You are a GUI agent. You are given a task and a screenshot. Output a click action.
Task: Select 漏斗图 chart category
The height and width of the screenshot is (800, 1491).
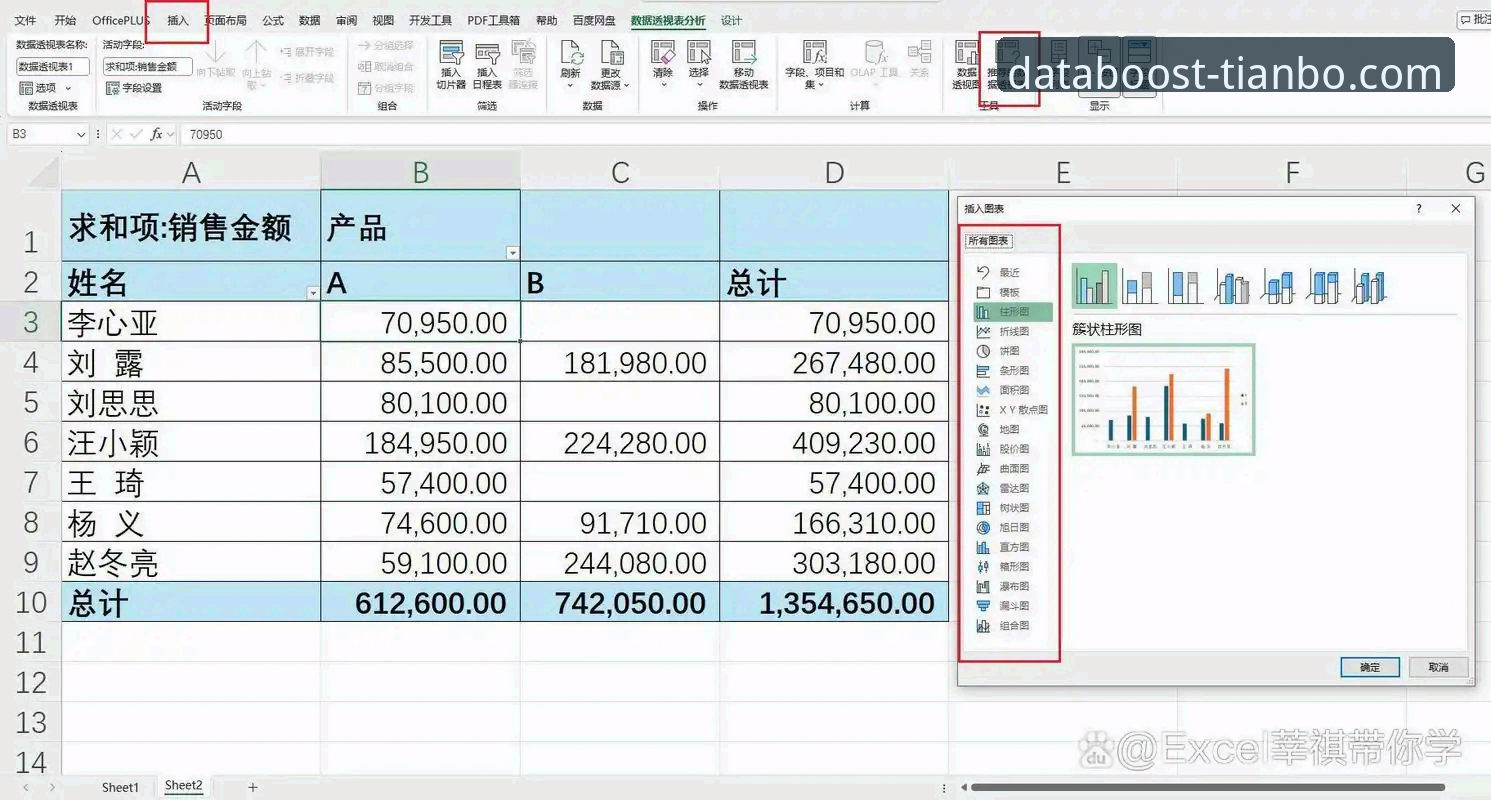click(1012, 606)
